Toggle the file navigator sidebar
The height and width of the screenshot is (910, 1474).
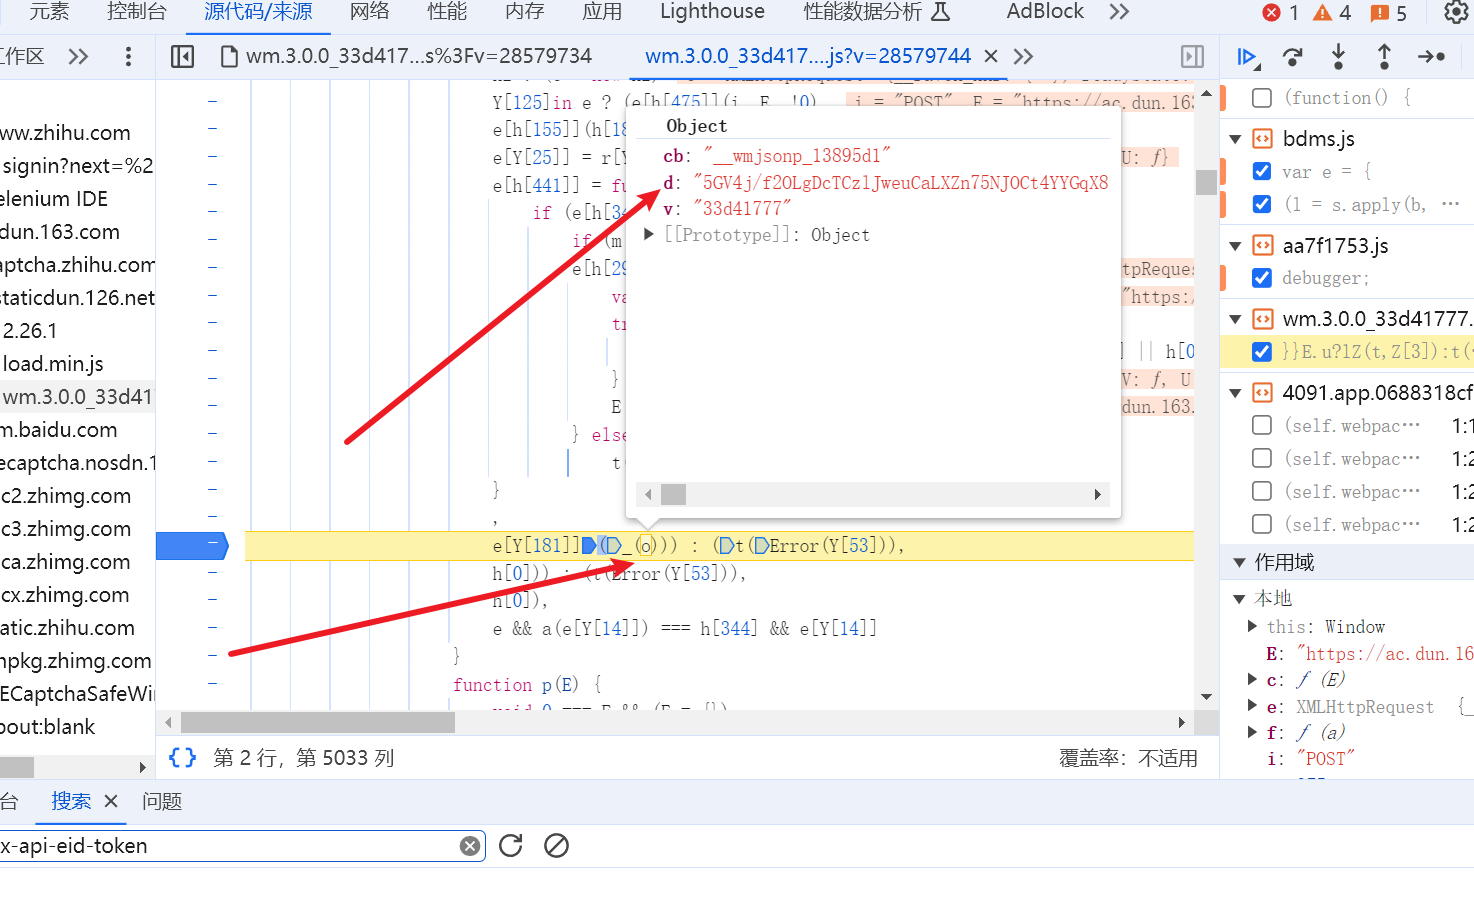(x=182, y=57)
